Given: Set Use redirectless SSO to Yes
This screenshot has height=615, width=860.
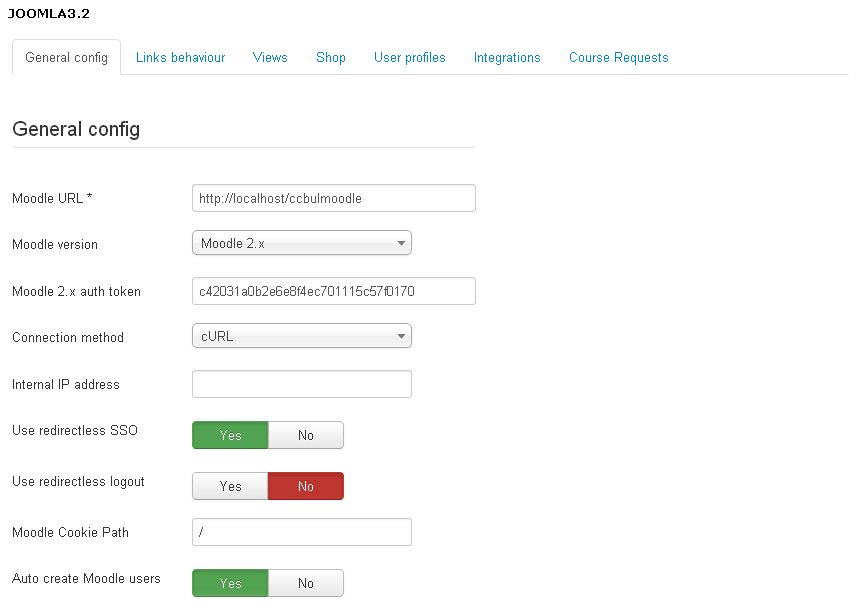Looking at the screenshot, I should [230, 435].
